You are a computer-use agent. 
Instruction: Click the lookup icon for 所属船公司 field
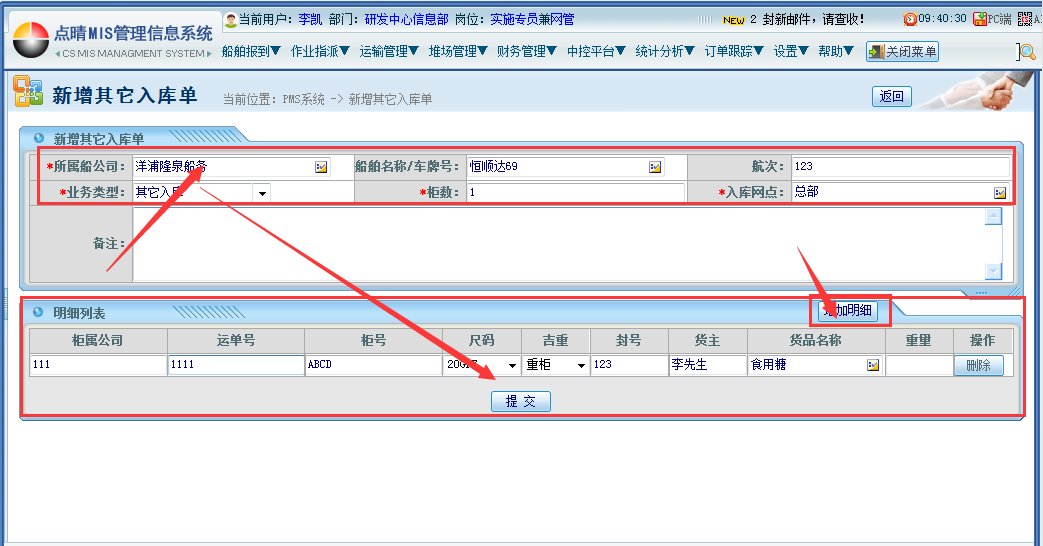coord(321,167)
